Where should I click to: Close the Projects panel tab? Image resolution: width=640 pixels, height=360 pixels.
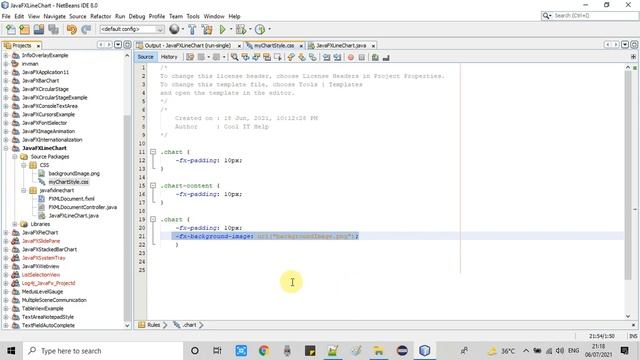pos(38,46)
